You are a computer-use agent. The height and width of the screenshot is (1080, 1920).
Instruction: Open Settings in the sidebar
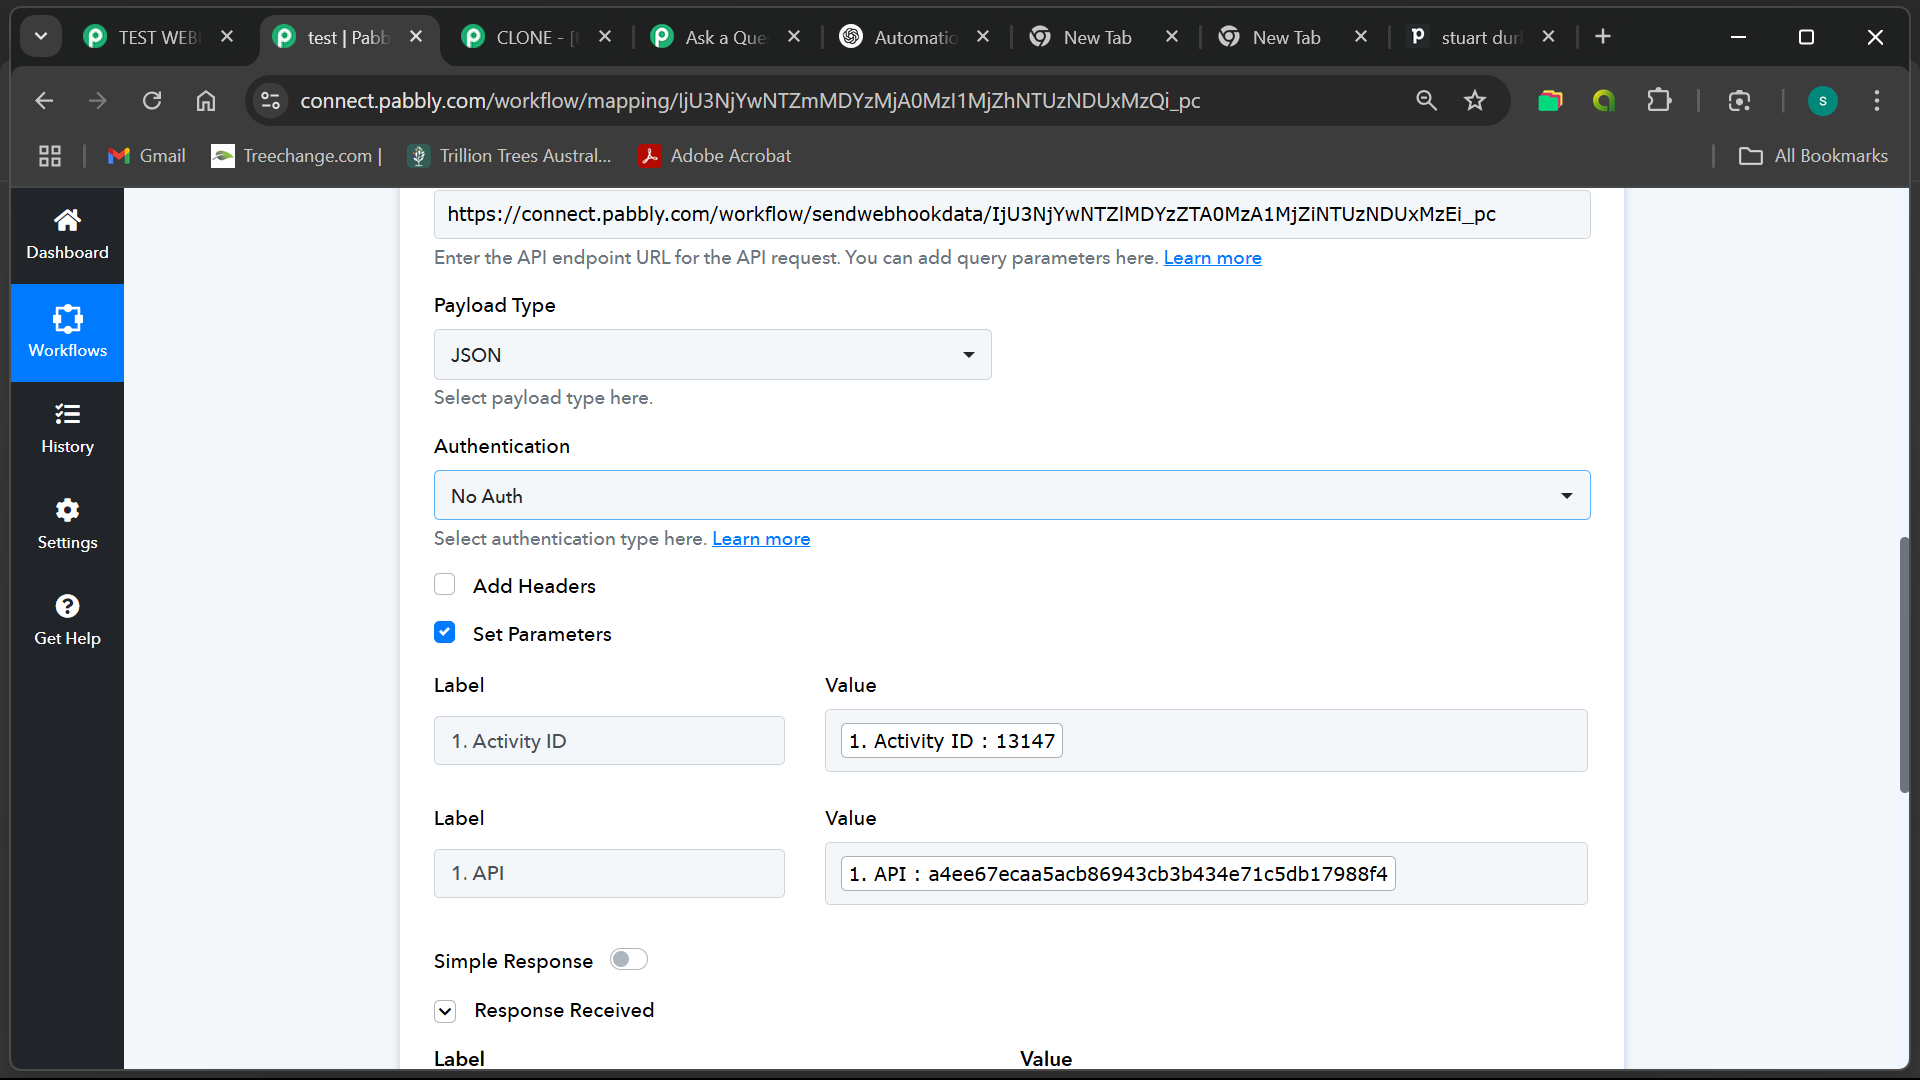coord(67,524)
